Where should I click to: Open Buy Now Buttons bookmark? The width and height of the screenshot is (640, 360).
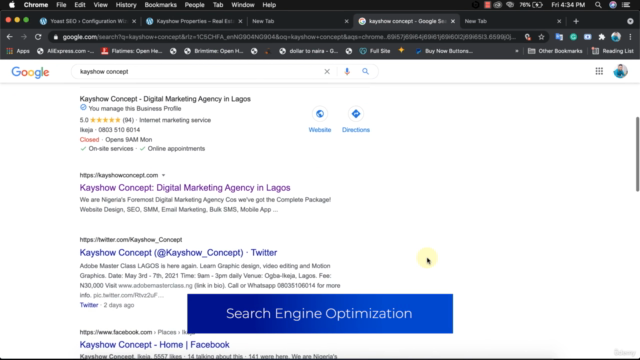pyautogui.click(x=444, y=51)
